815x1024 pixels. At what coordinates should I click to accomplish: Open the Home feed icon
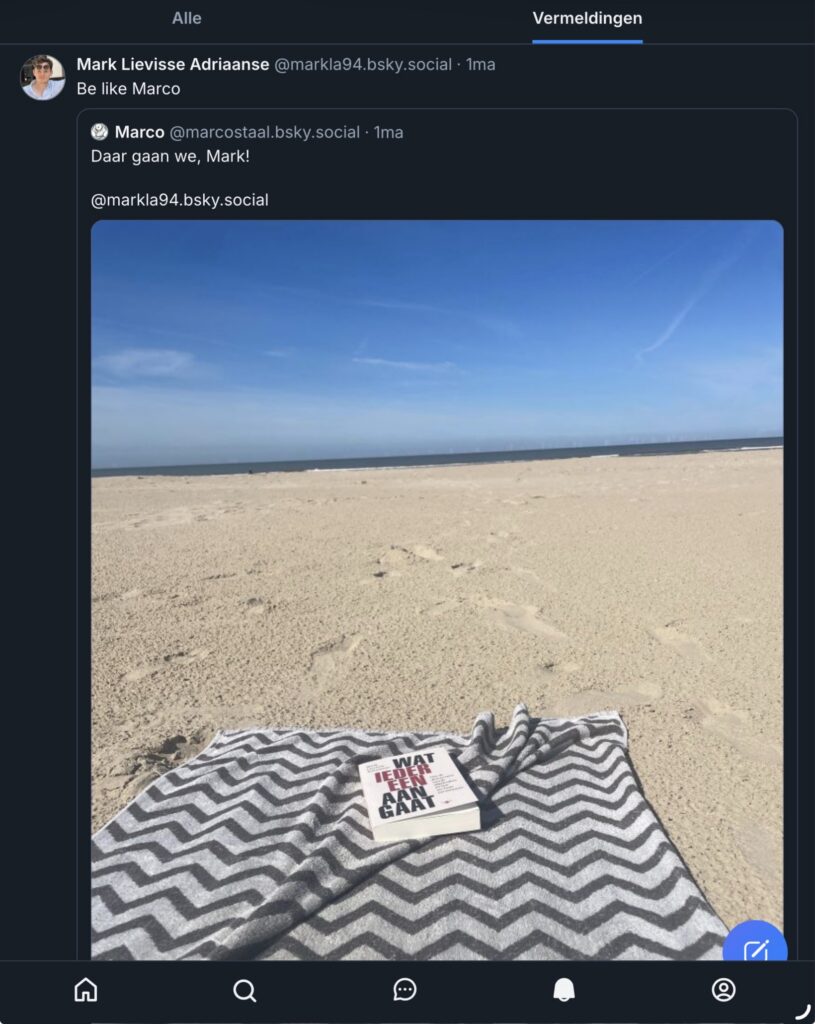pos(86,989)
